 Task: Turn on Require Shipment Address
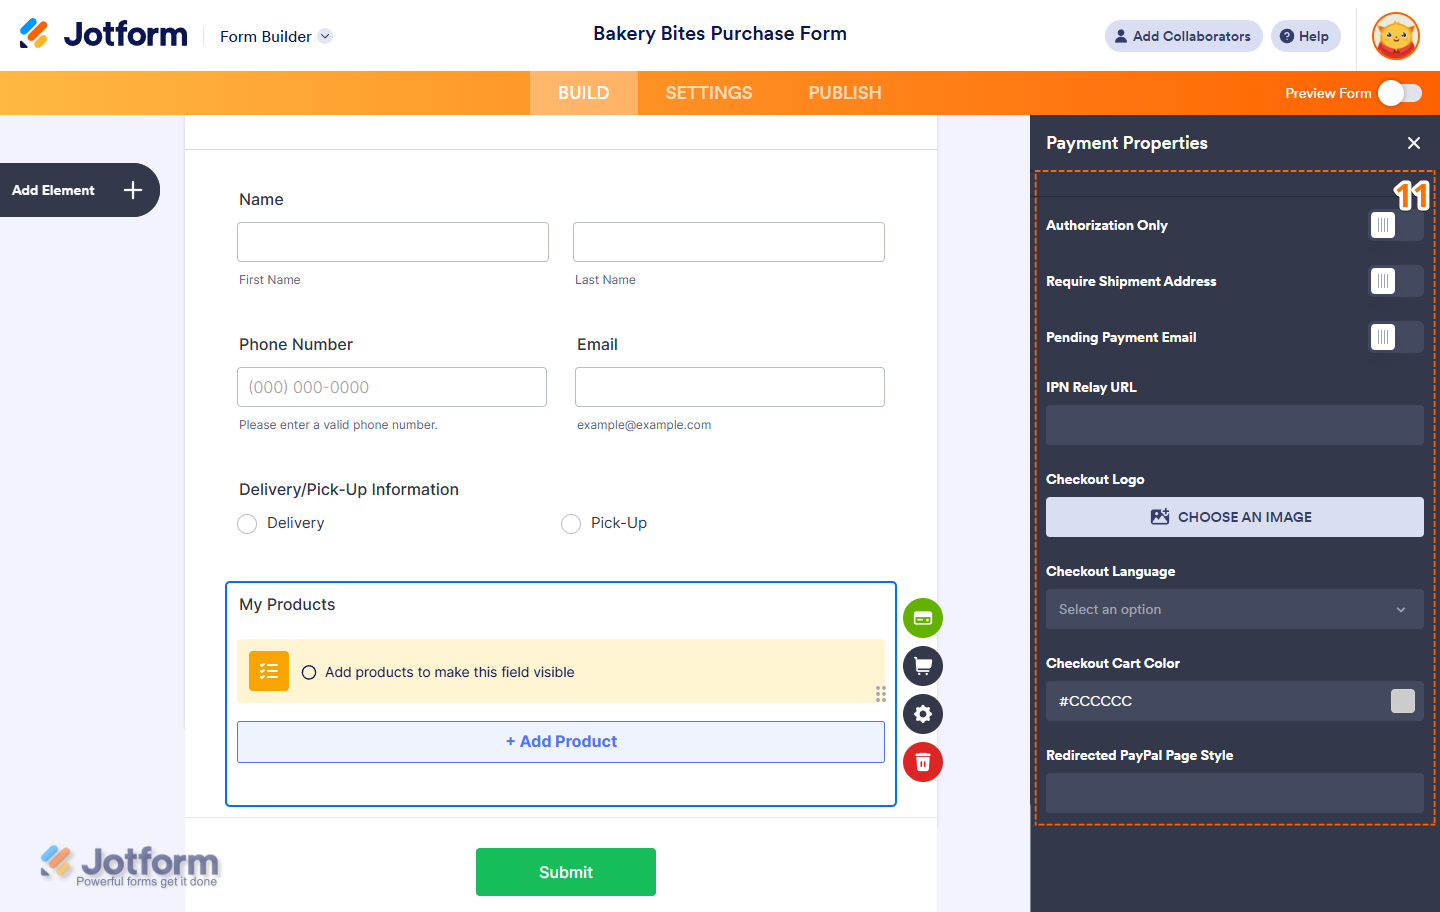pos(1395,281)
